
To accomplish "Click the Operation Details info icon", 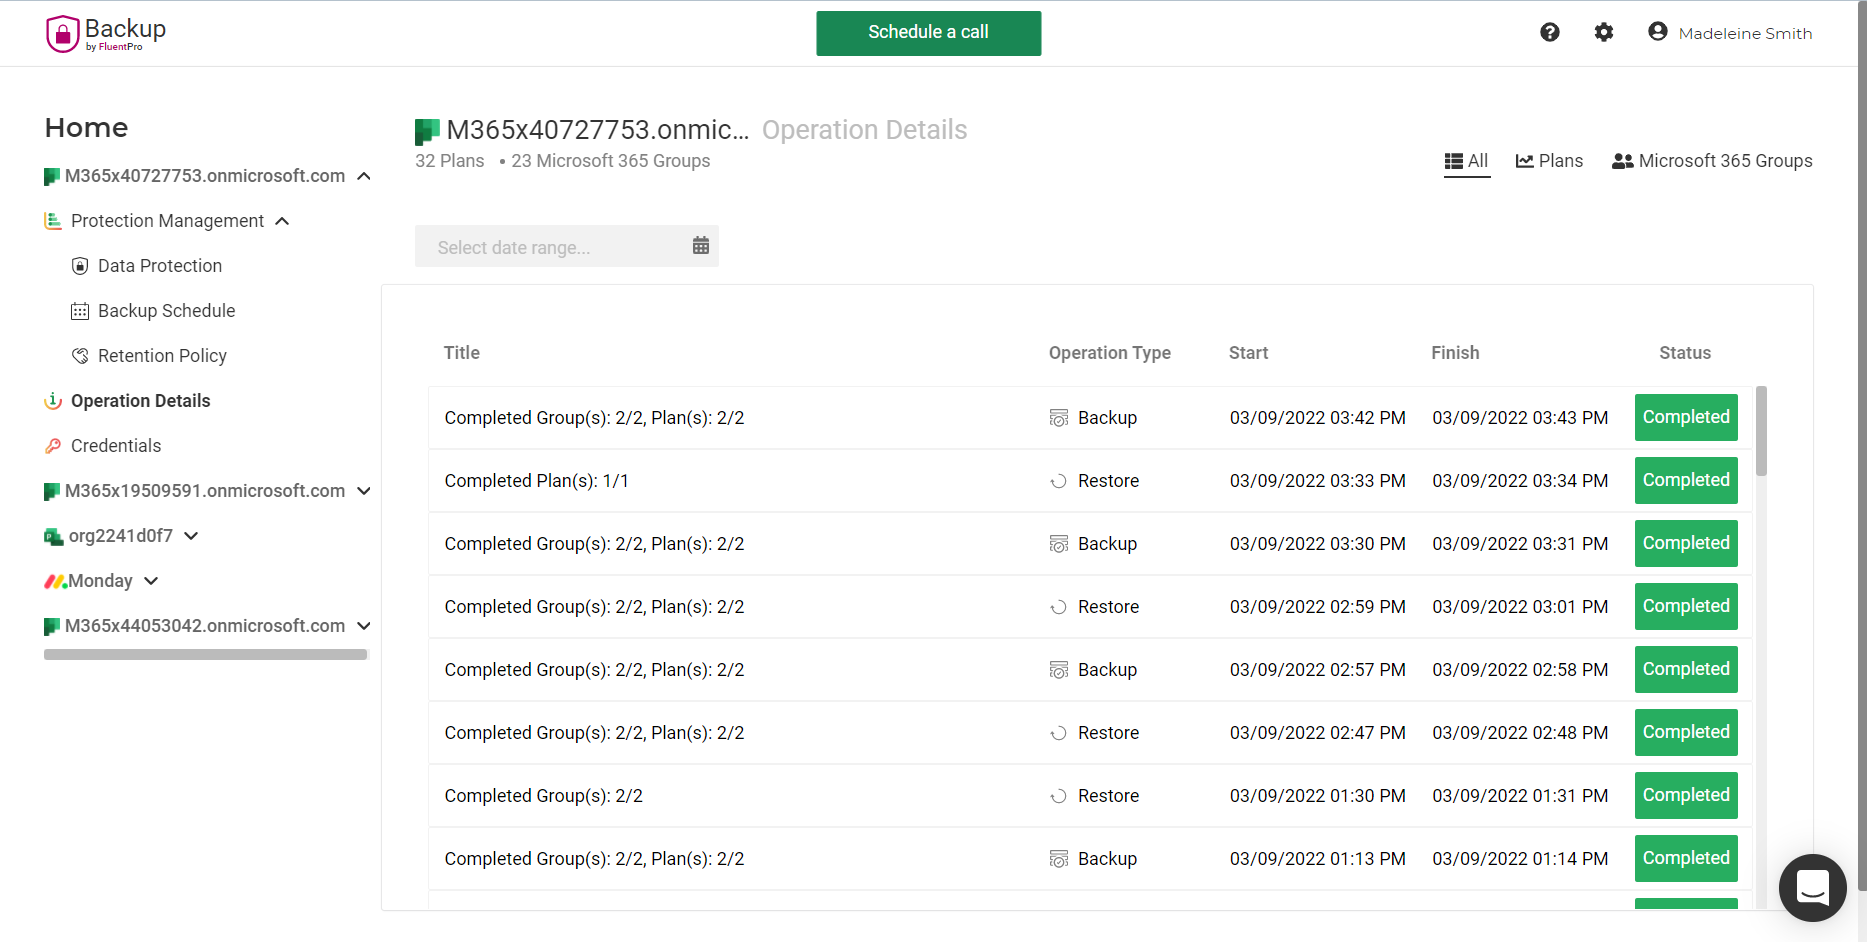I will click(x=52, y=400).
